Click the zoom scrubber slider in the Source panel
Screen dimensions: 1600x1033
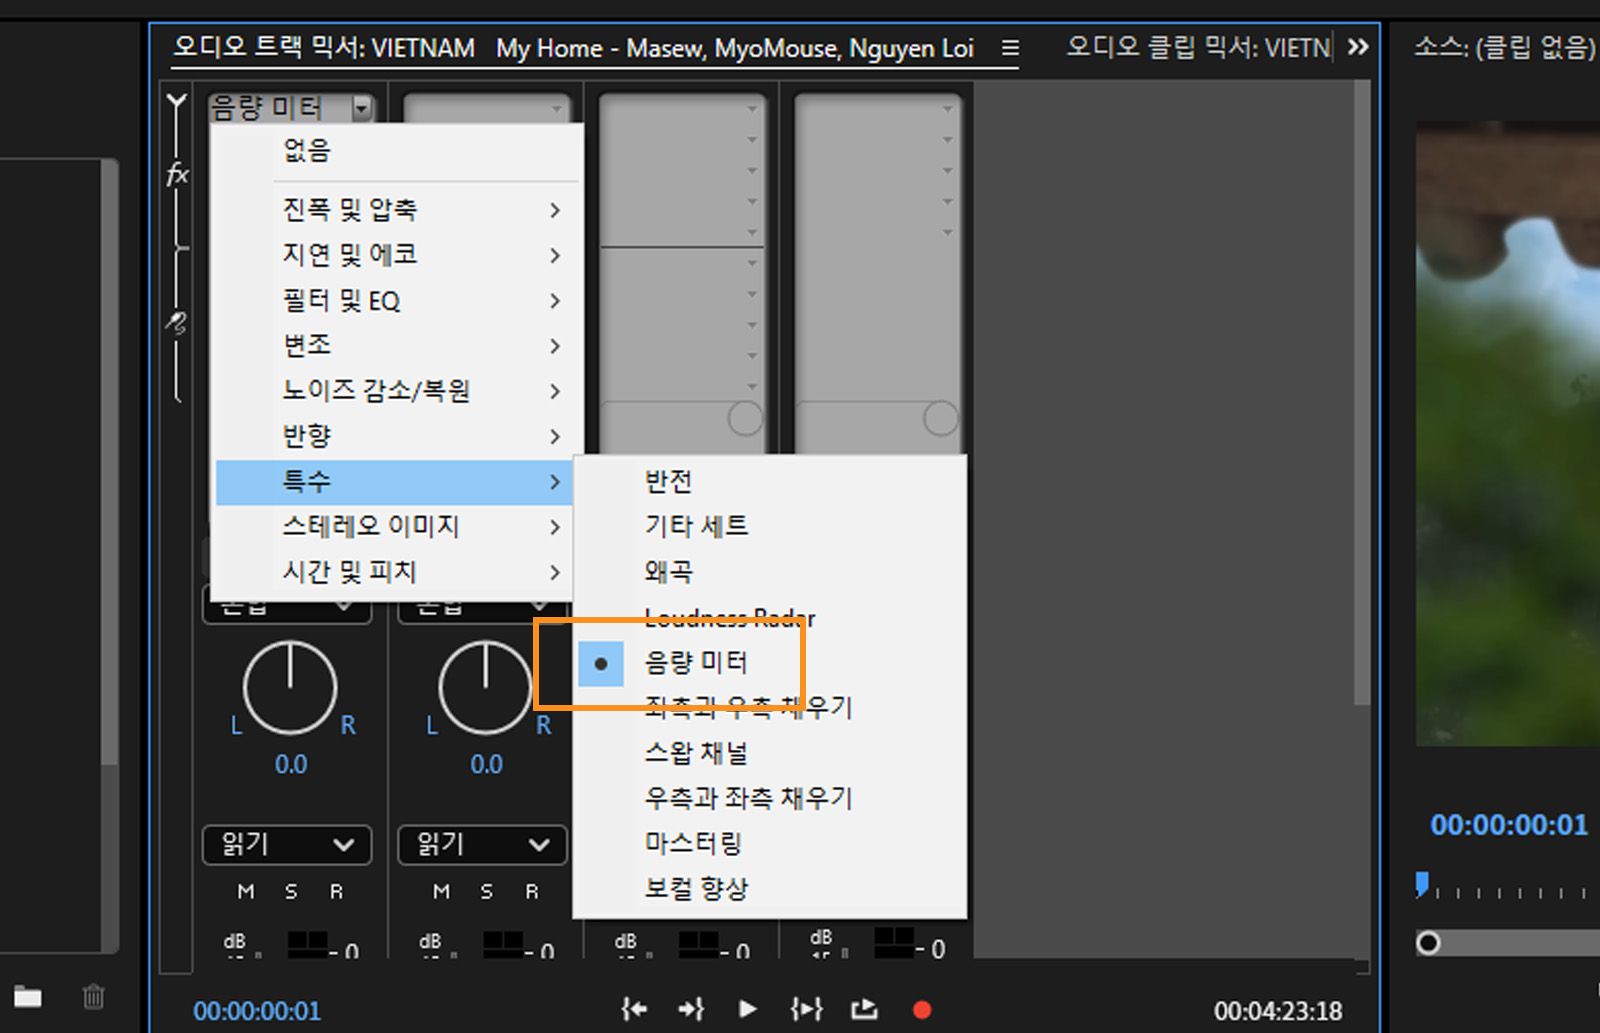[1427, 941]
